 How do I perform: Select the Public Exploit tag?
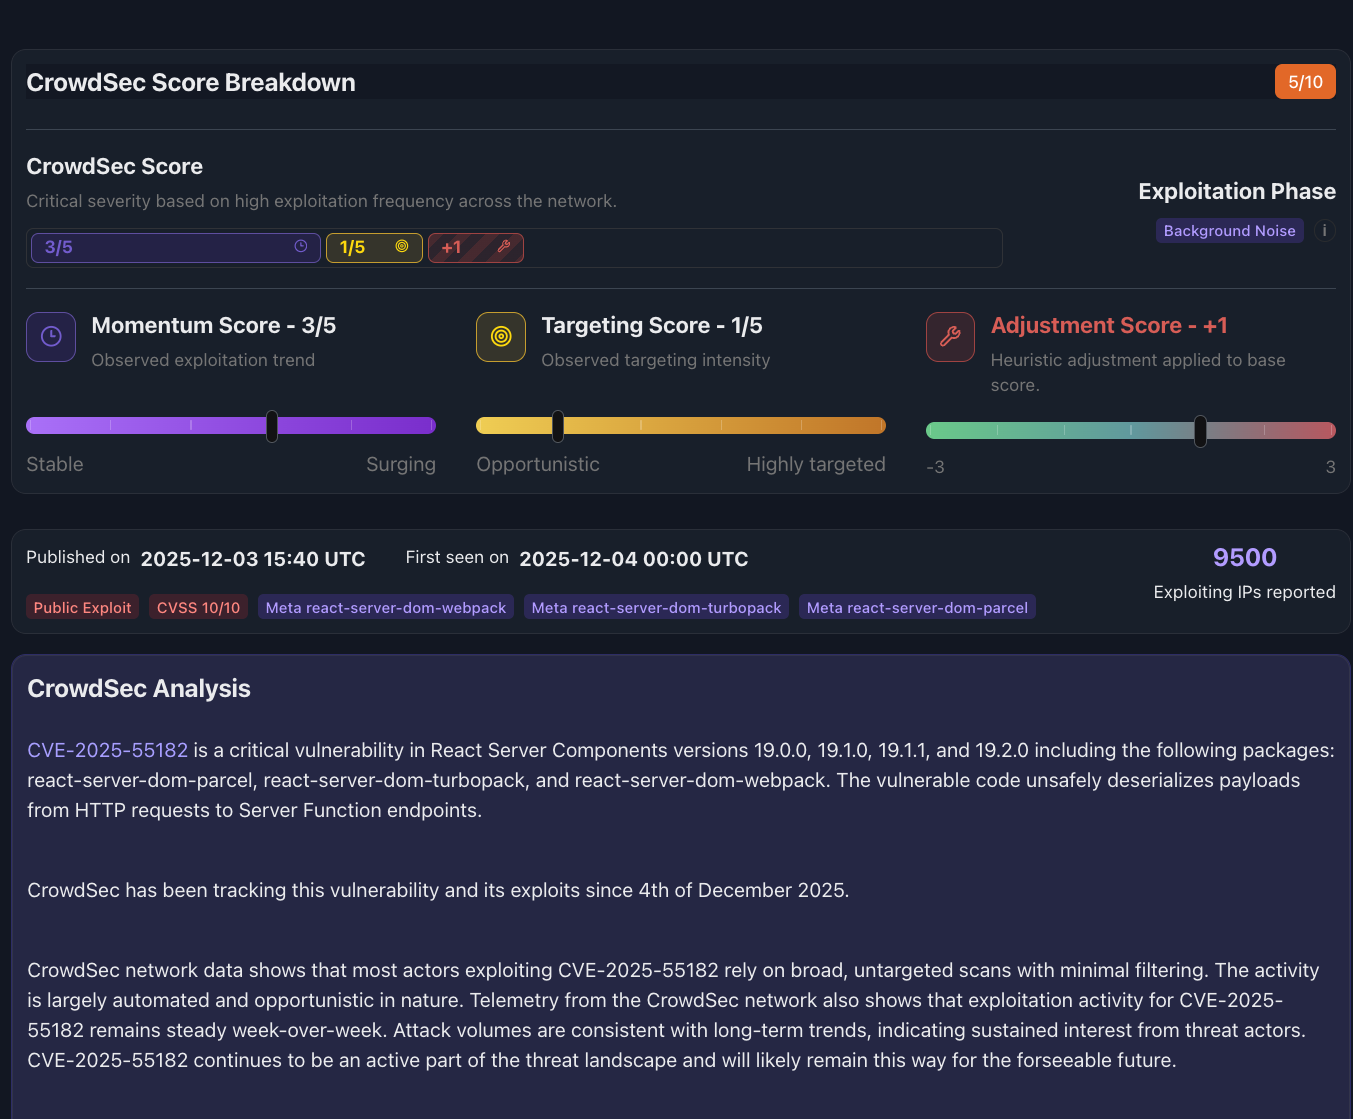click(82, 608)
